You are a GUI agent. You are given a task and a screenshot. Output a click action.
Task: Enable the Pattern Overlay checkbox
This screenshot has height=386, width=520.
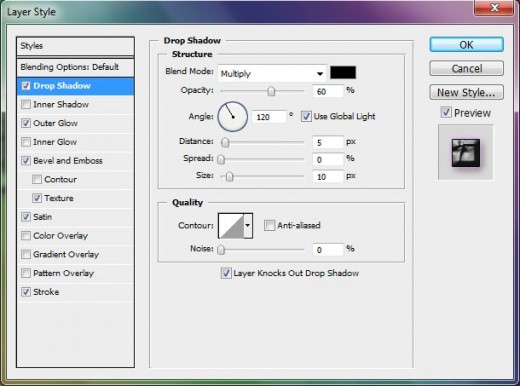click(26, 273)
